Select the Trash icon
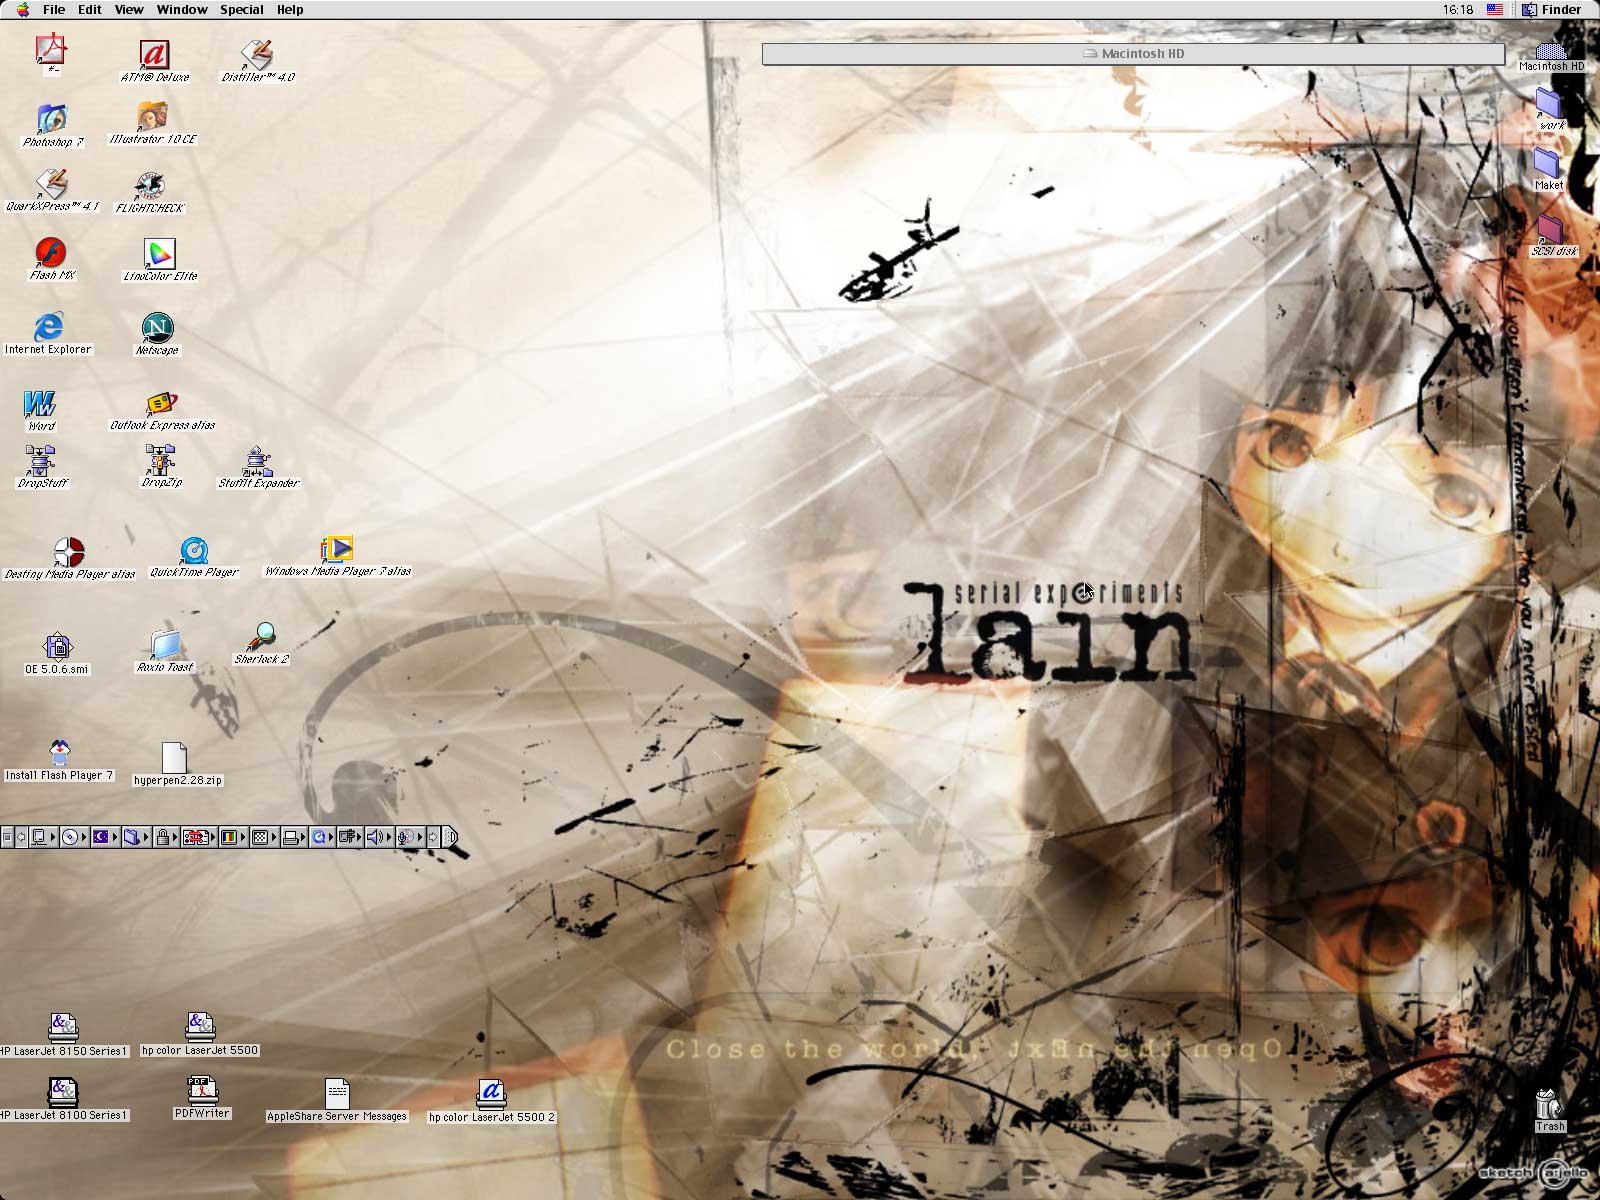The image size is (1600, 1200). tap(1548, 1104)
